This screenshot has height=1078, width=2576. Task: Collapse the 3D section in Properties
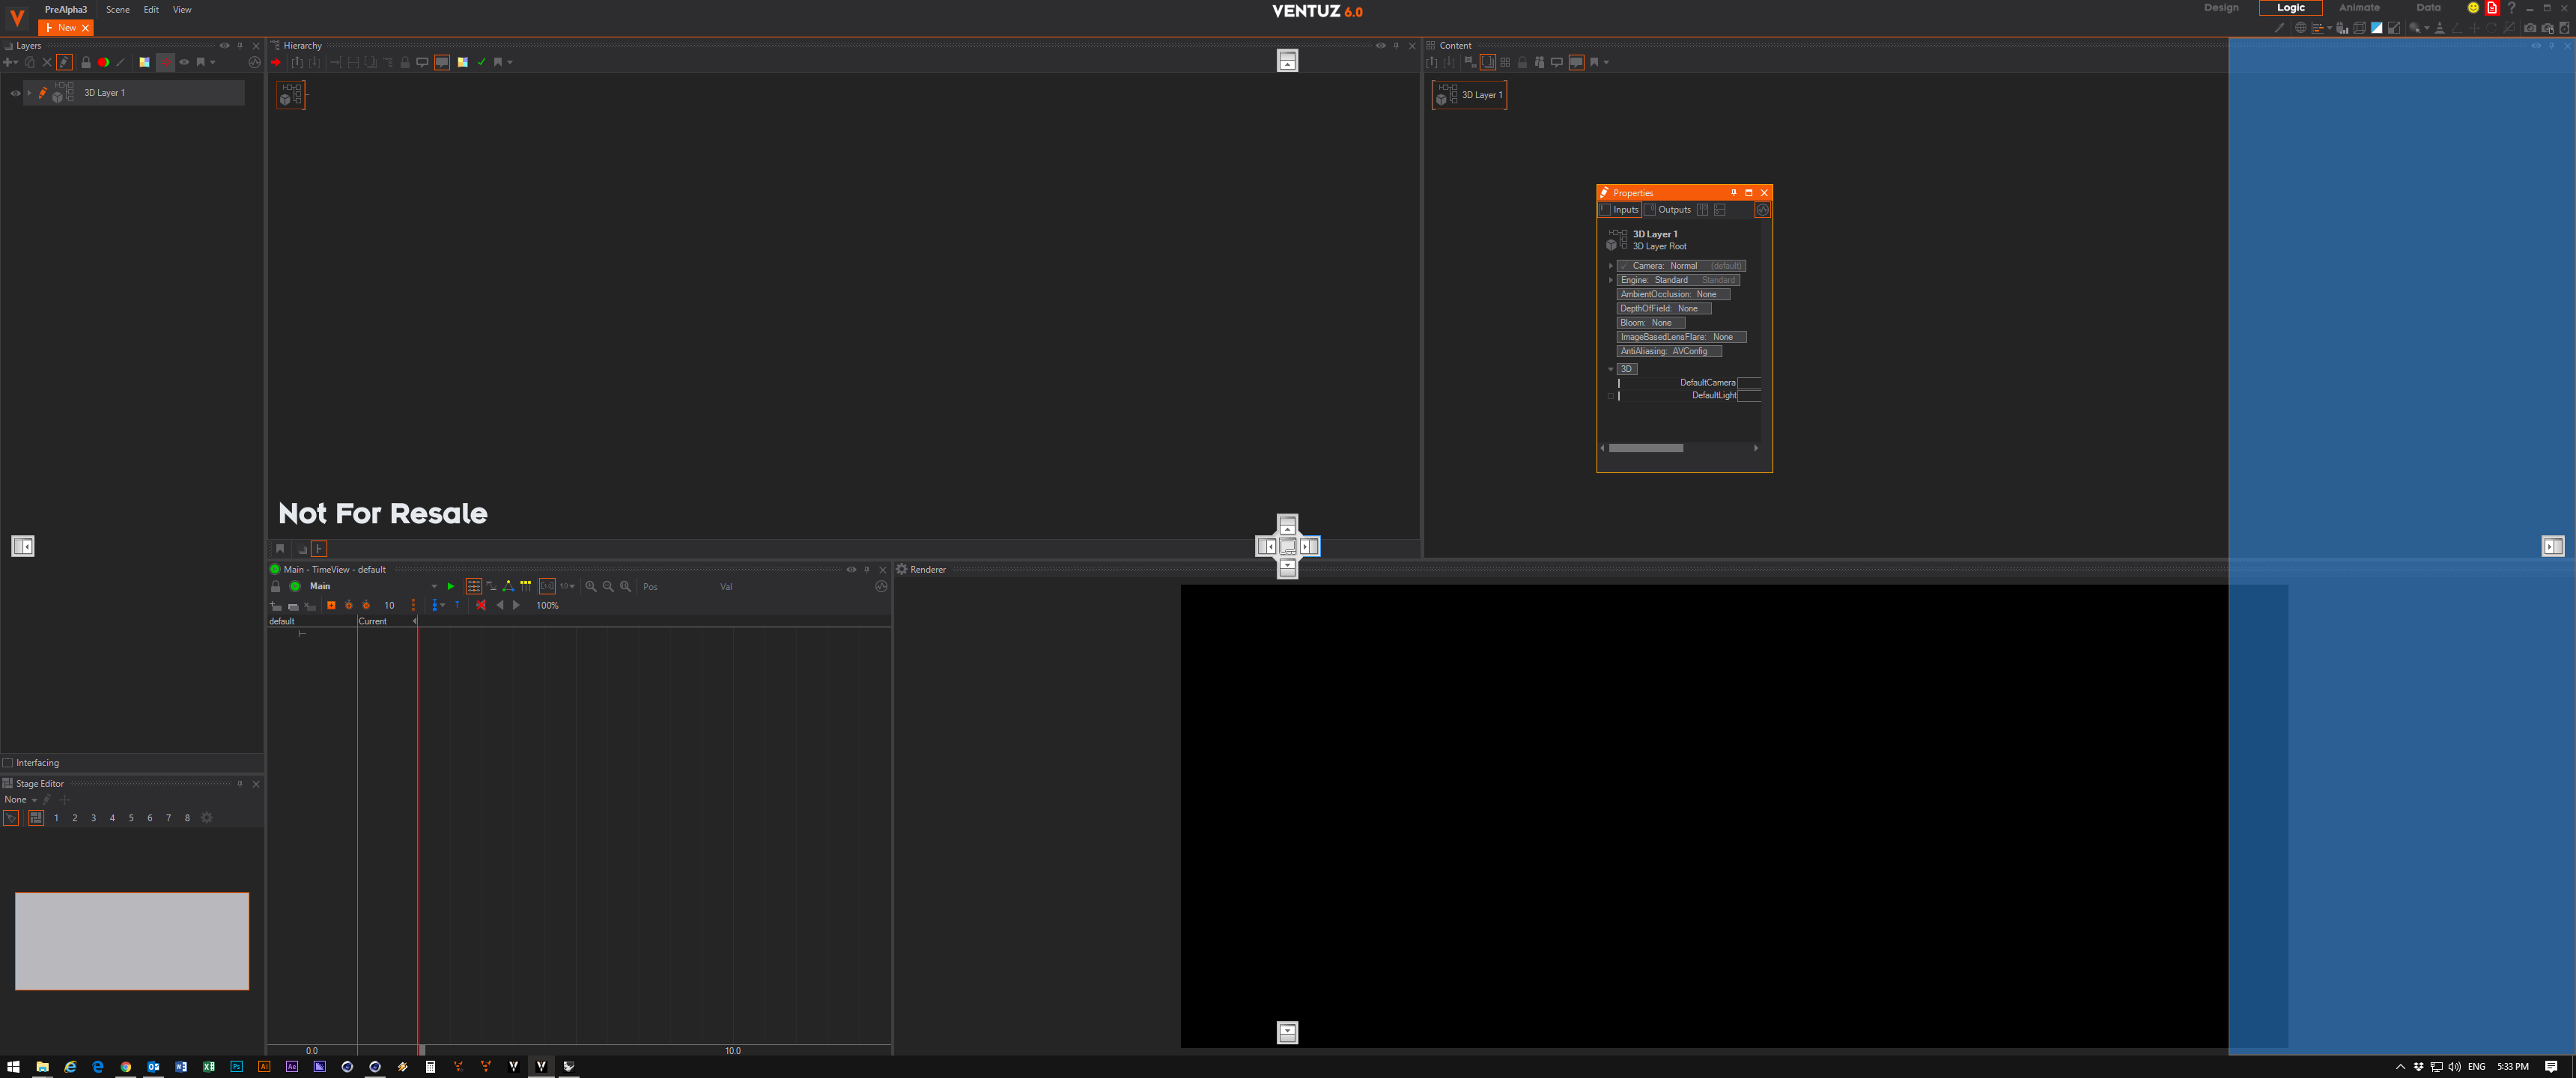click(x=1610, y=369)
